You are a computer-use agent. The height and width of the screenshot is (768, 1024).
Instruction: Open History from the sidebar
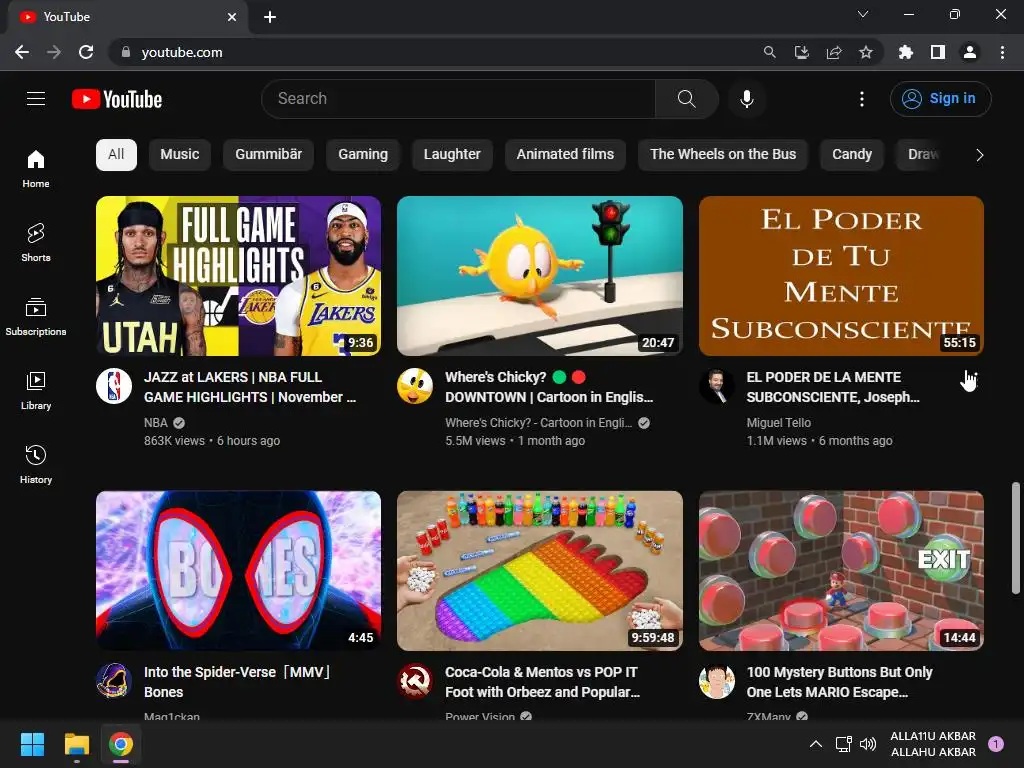(36, 464)
